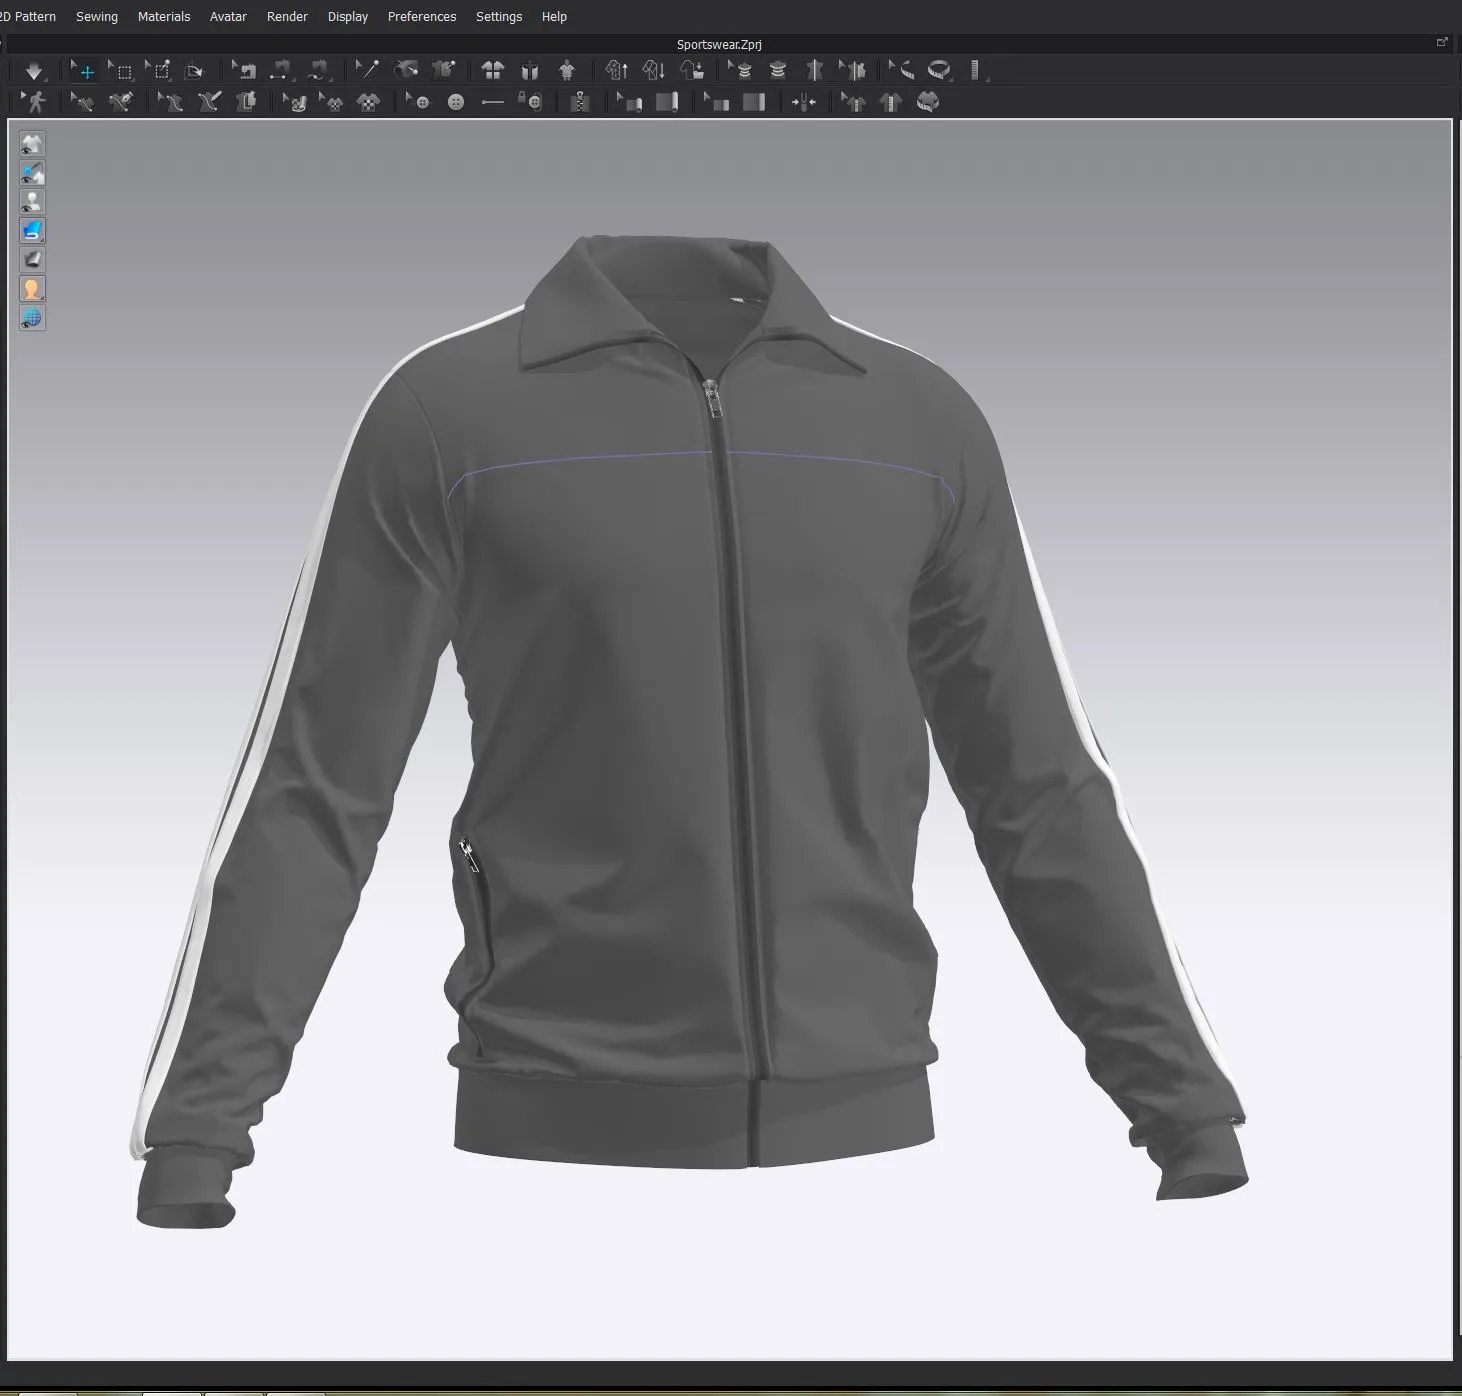Click the Reset 3D Arrangement wrapped garment icon
The height and width of the screenshot is (1396, 1462).
(530, 70)
